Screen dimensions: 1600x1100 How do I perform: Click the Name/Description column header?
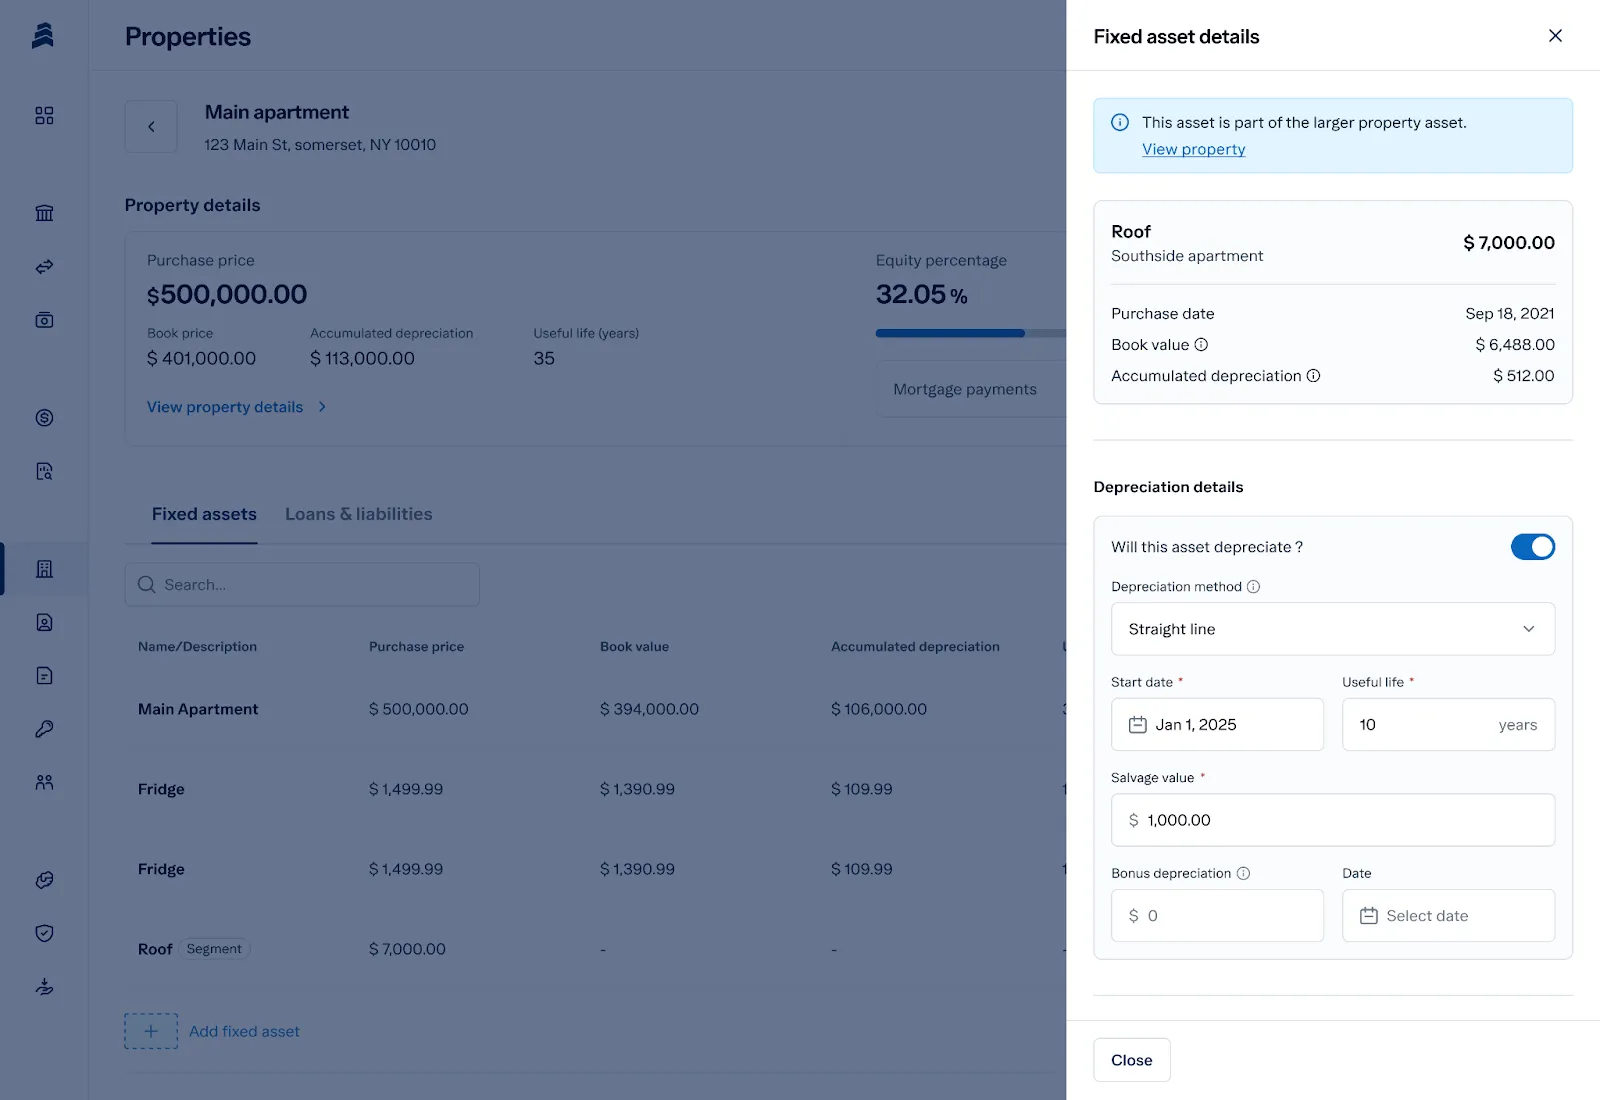pos(197,647)
